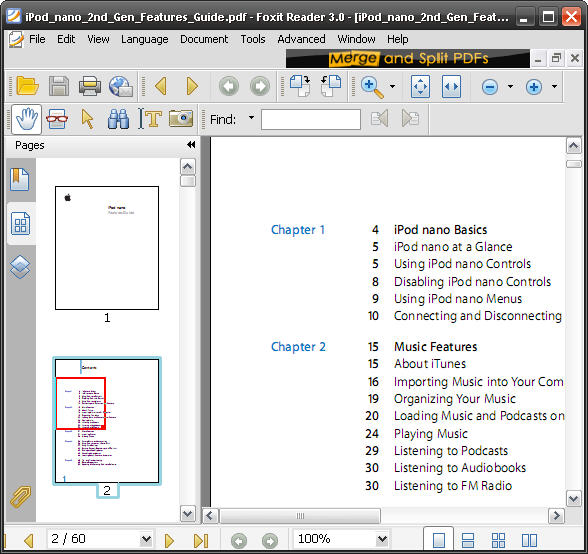The width and height of the screenshot is (588, 554).
Task: Follow the Listening to Podcasts link
Action: point(451,450)
